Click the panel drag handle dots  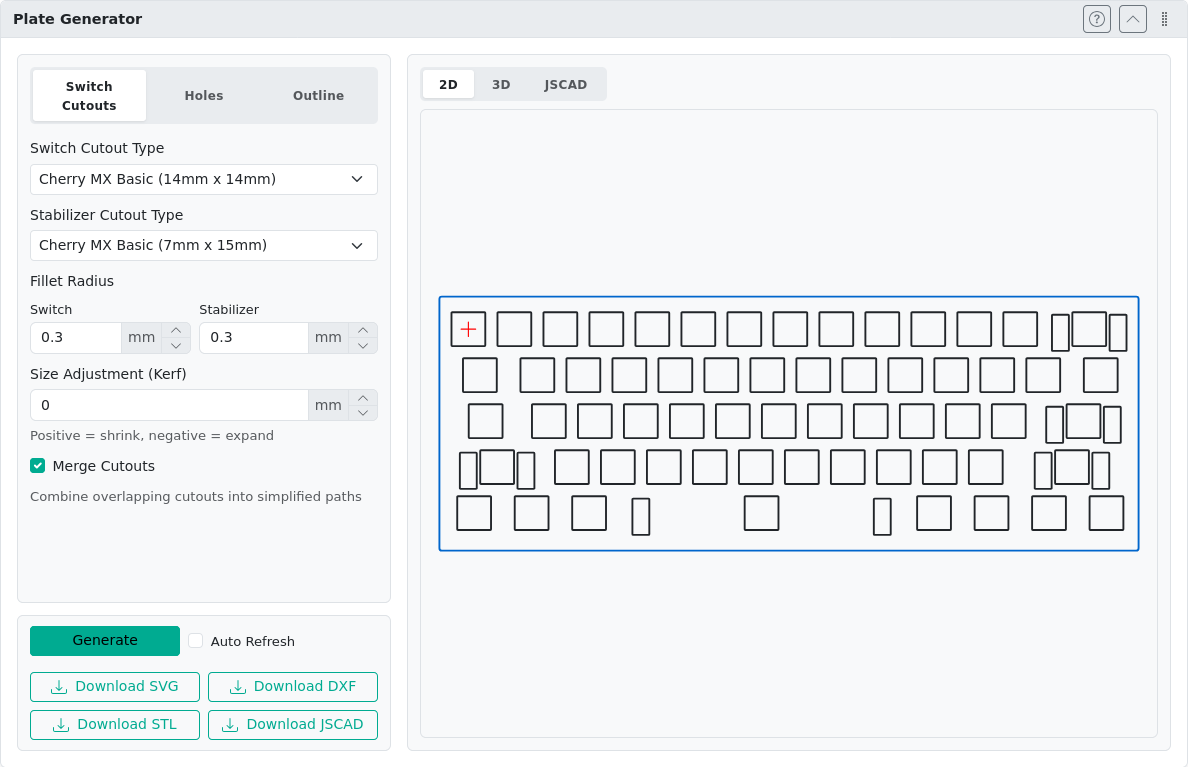(1164, 19)
